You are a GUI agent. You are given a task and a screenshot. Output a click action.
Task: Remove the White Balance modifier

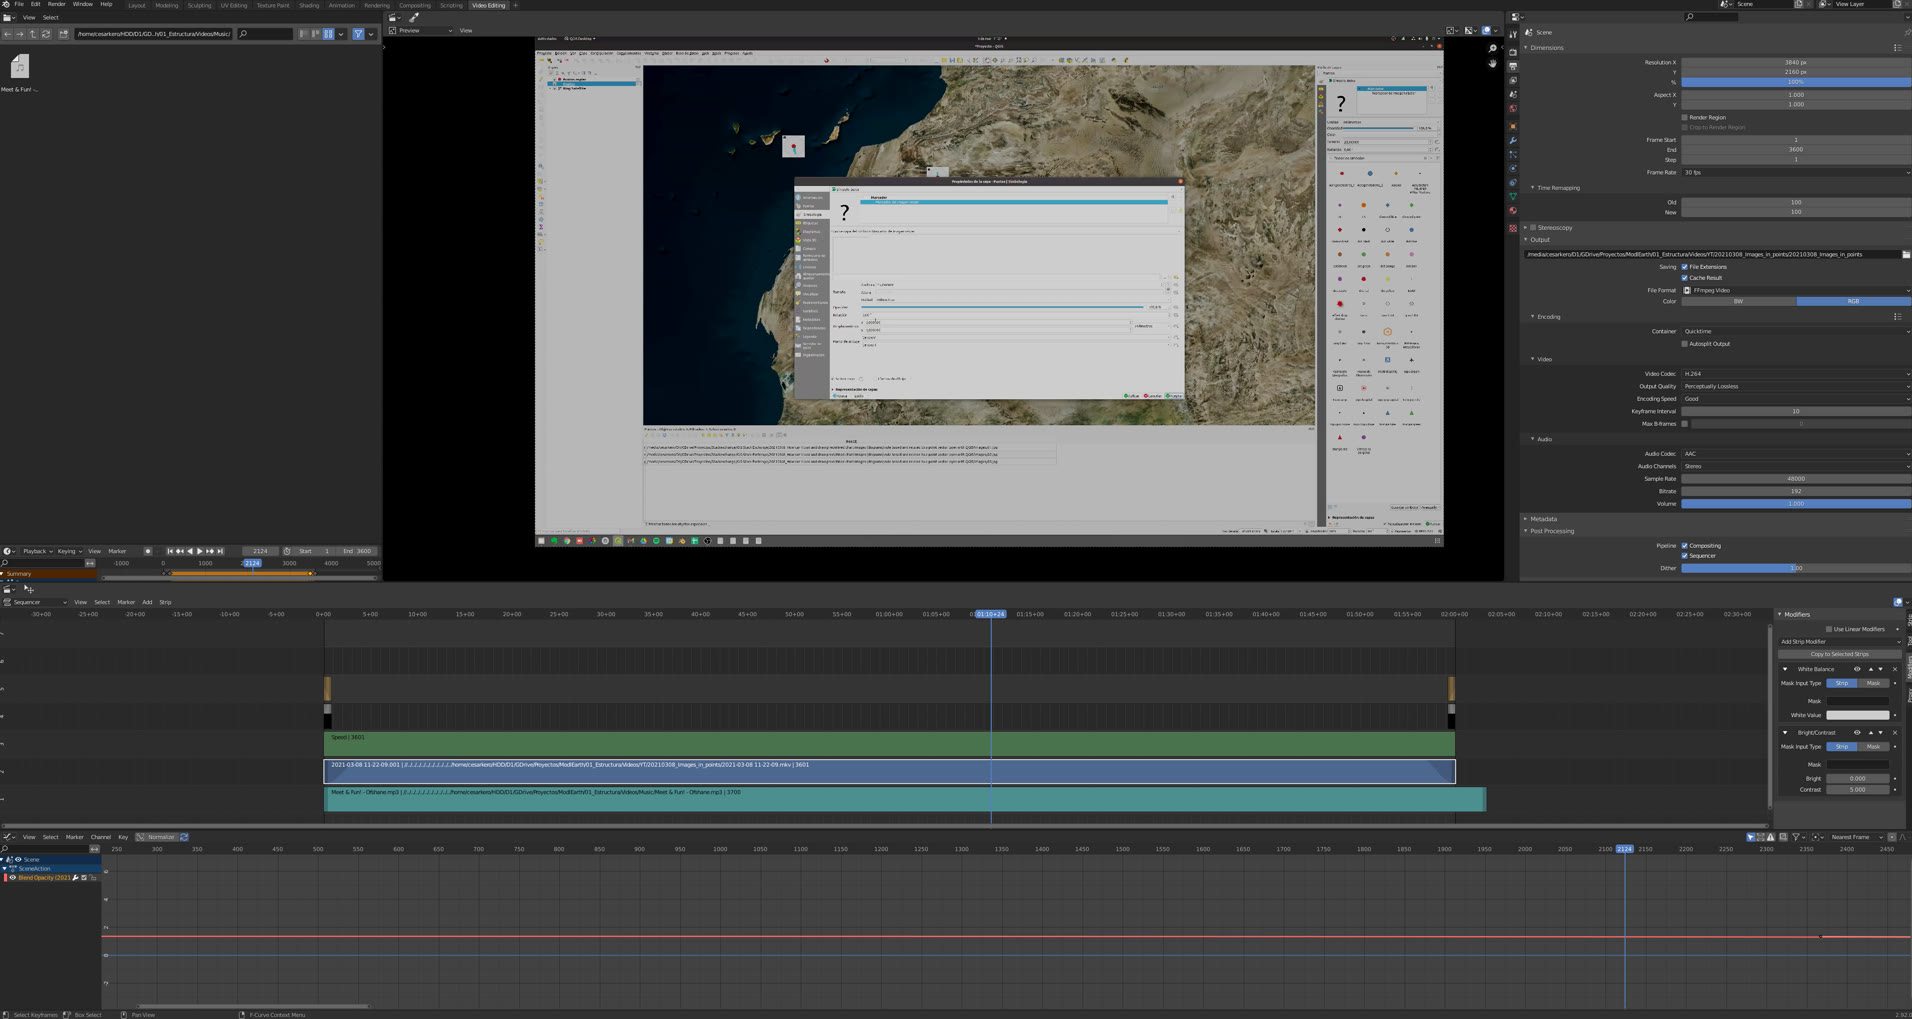coord(1895,669)
